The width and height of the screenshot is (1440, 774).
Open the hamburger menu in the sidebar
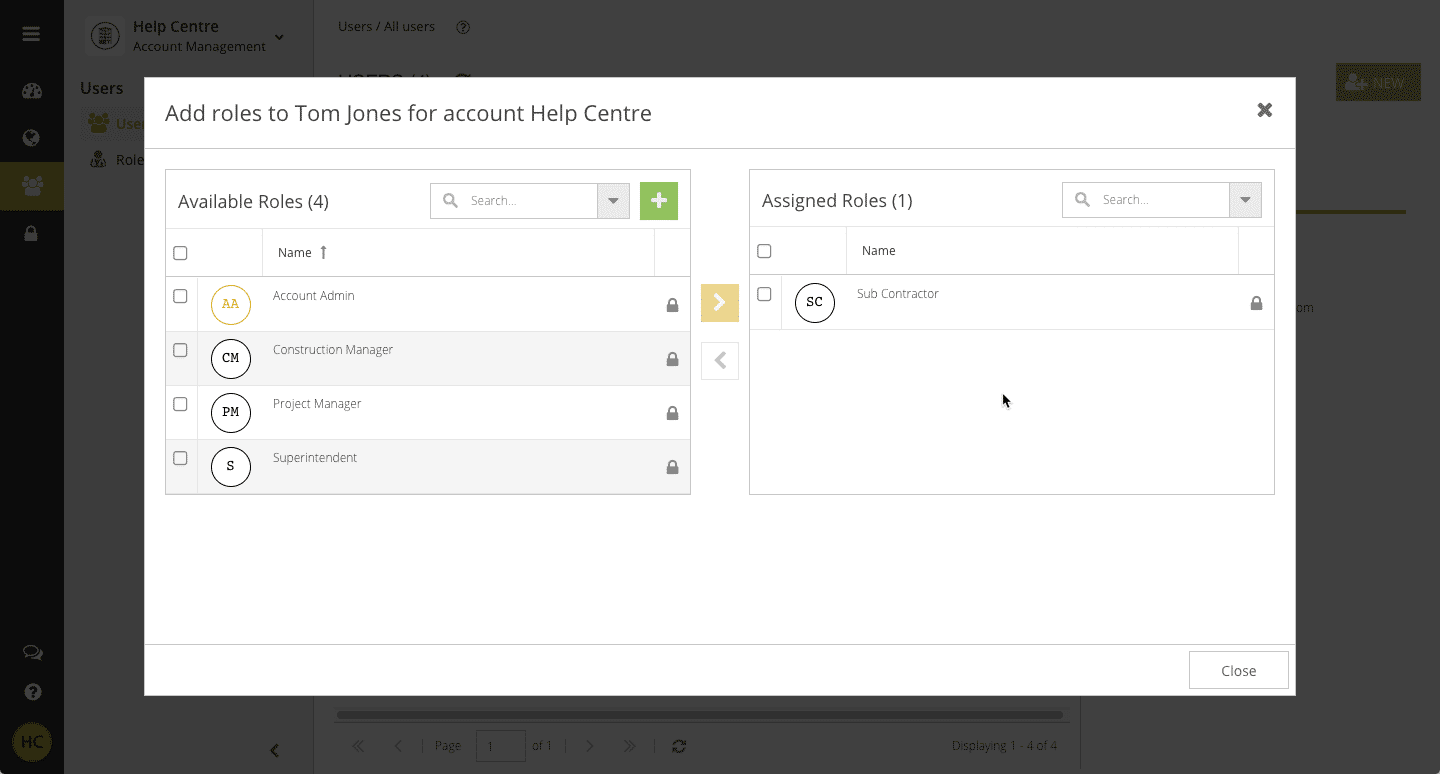coord(31,34)
